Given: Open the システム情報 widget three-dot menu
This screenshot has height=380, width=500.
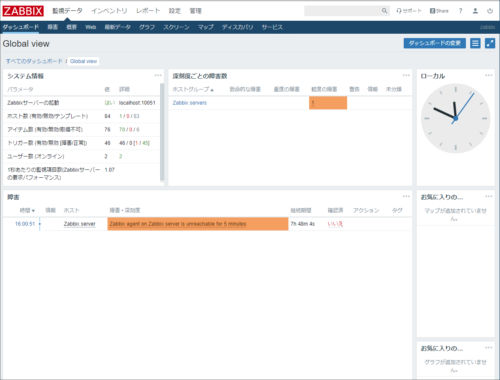Looking at the screenshot, I should (158, 75).
